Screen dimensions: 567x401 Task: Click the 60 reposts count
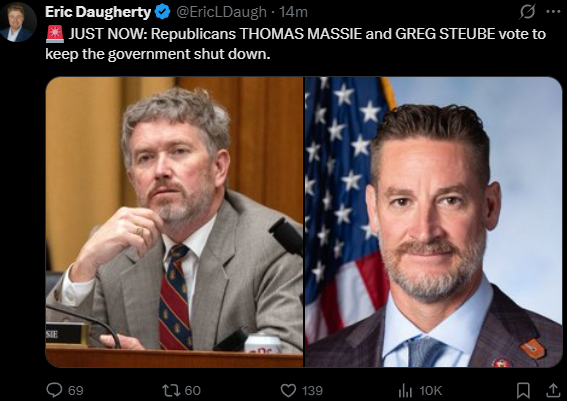coord(192,391)
